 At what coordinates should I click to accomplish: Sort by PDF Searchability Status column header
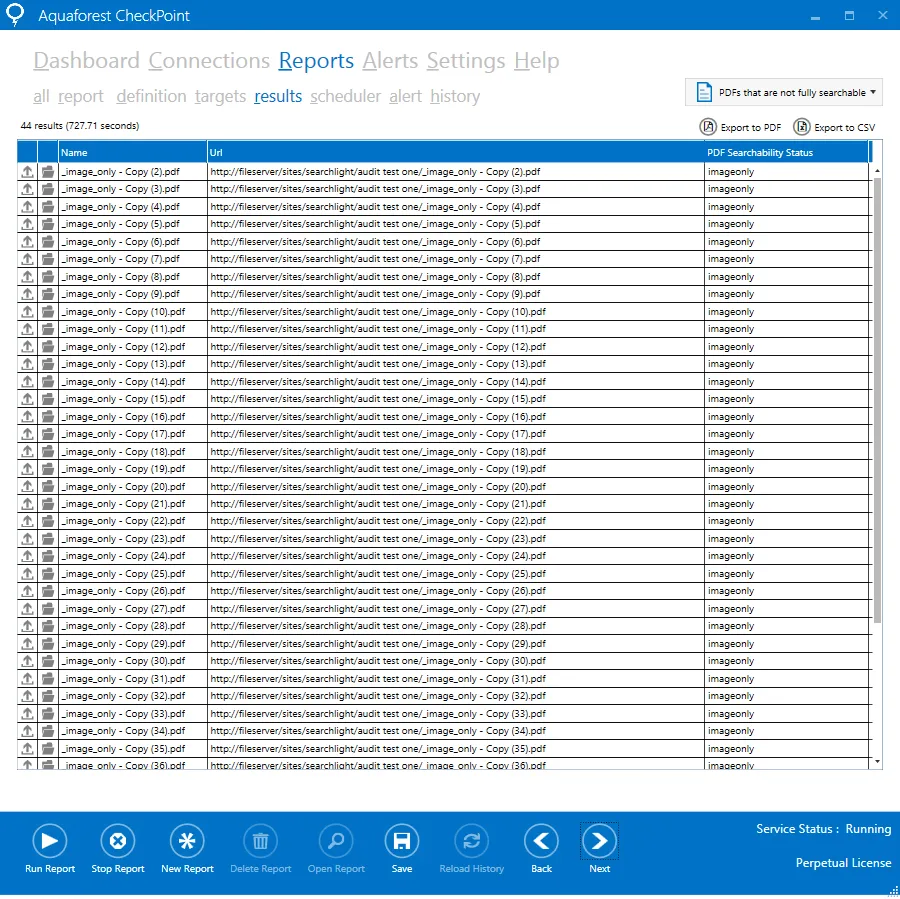click(786, 152)
